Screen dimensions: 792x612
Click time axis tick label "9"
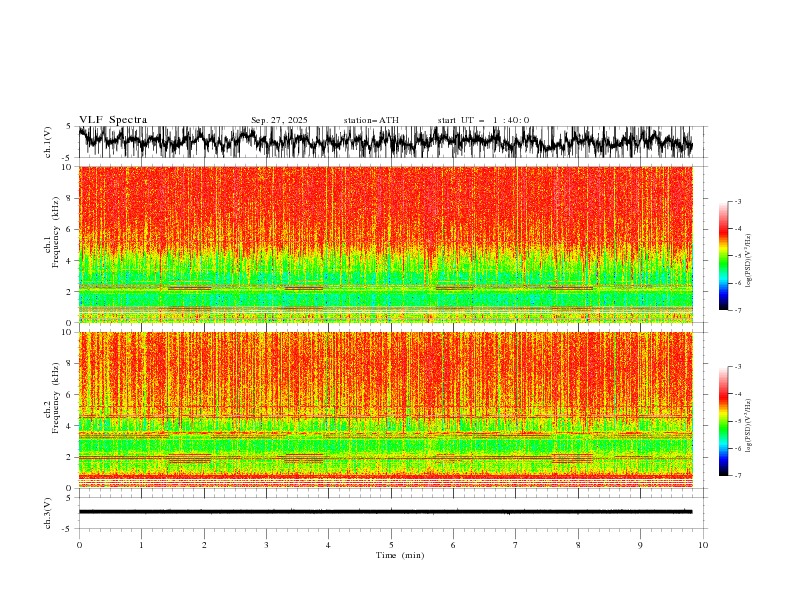tap(640, 545)
